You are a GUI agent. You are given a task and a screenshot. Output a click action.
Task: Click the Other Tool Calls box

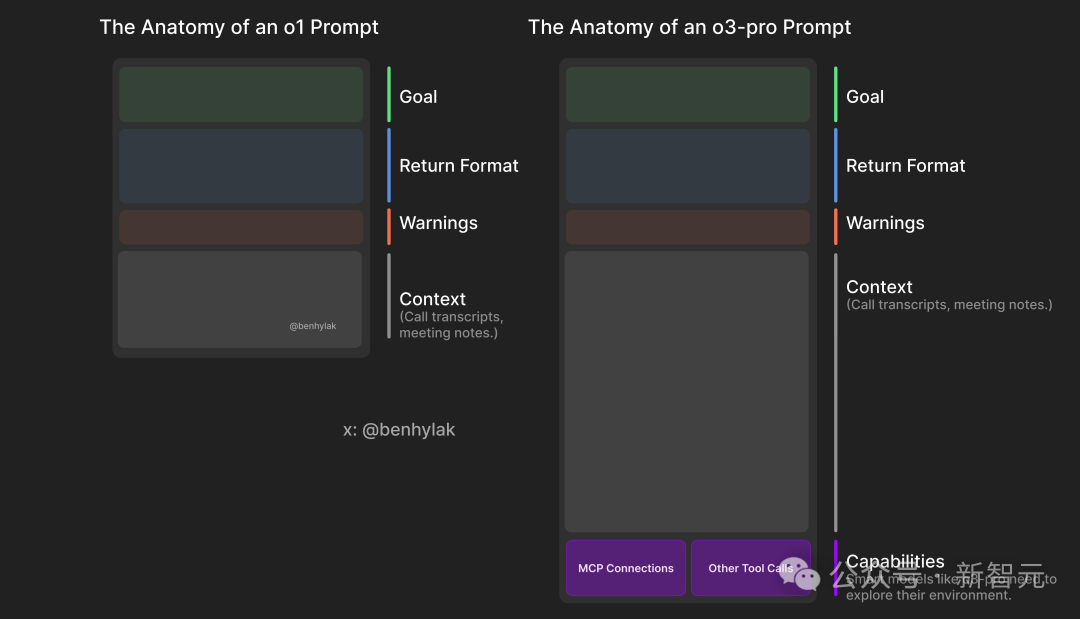pos(751,568)
